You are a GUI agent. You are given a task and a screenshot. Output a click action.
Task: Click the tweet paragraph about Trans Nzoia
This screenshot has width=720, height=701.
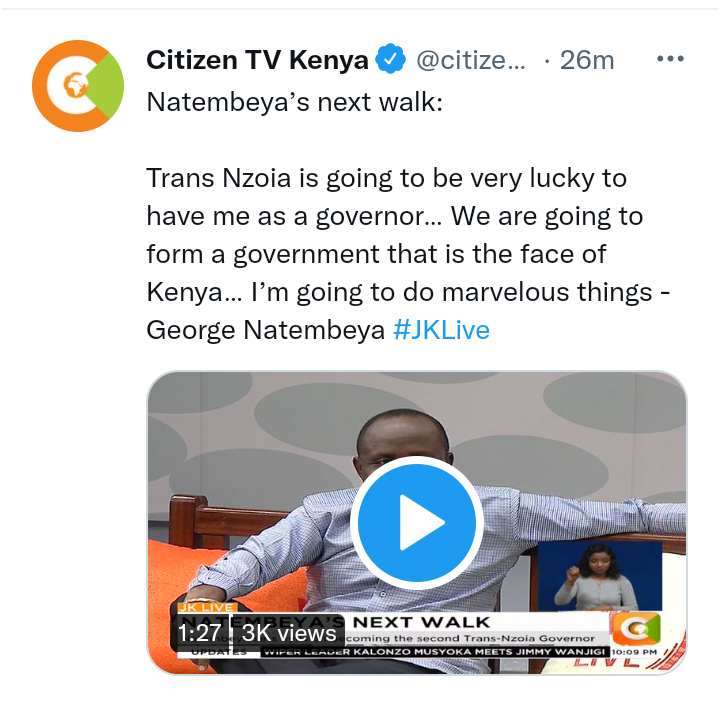point(408,253)
